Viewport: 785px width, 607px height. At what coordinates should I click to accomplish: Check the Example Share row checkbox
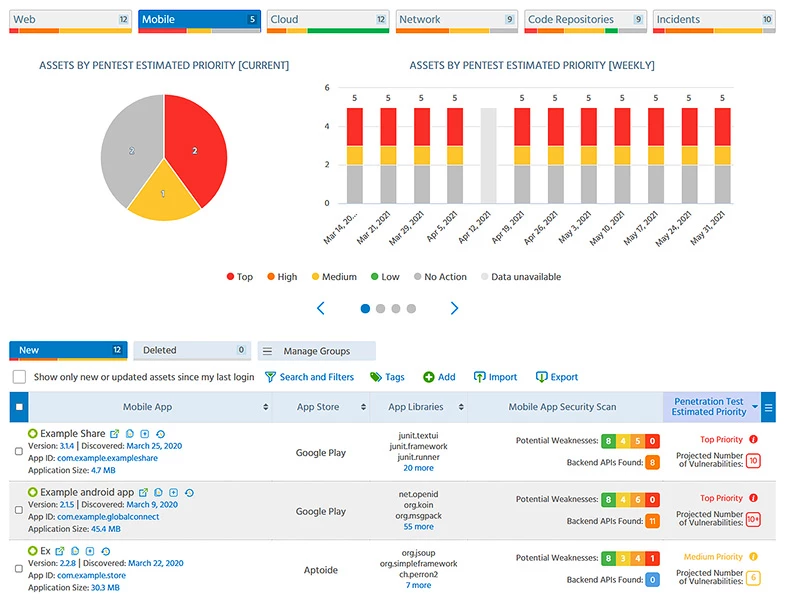pos(19,451)
